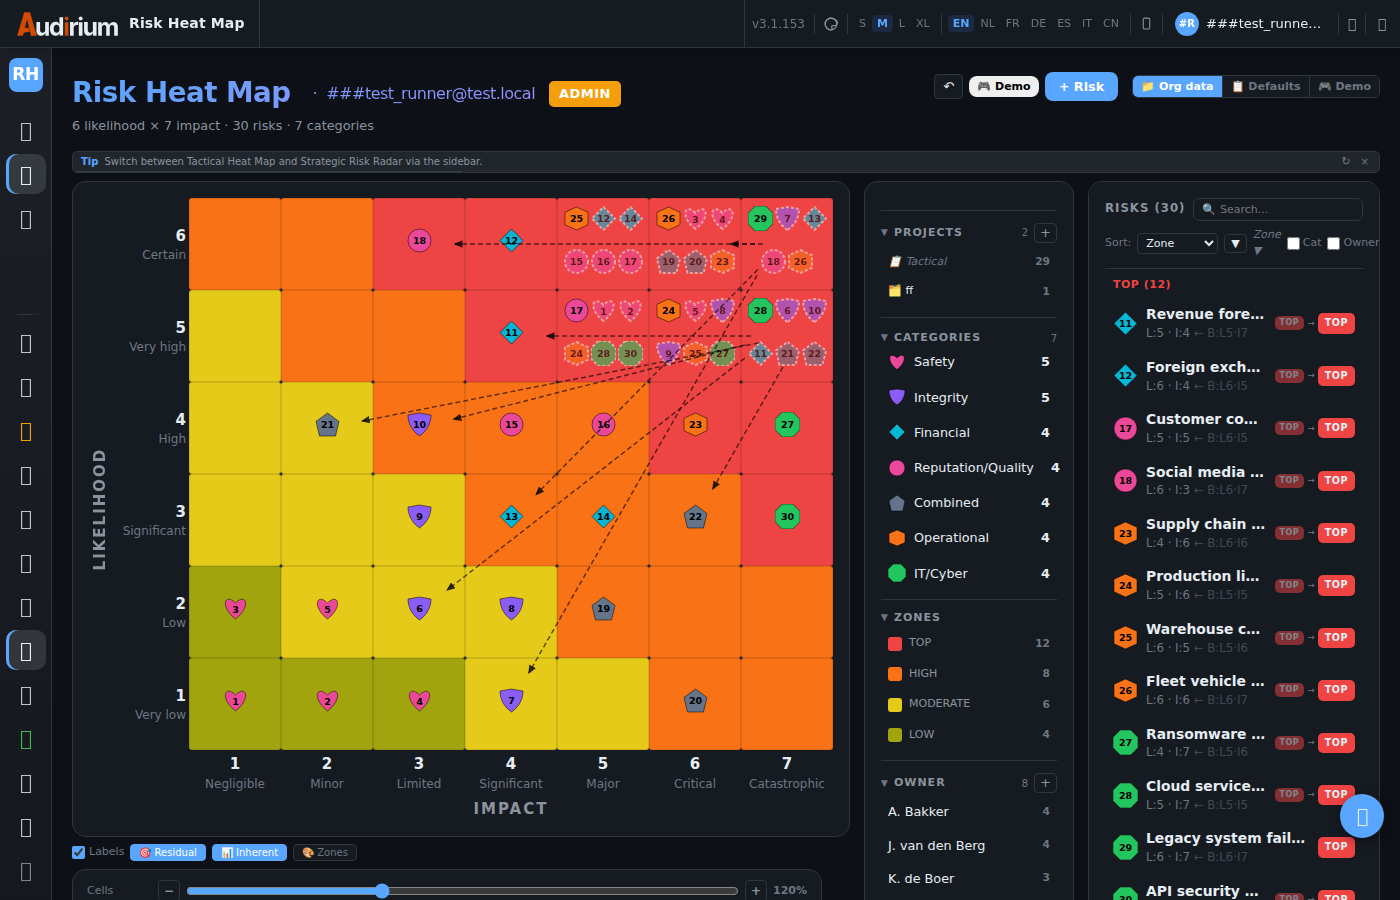Image resolution: width=1400 pixels, height=900 pixels.
Task: Toggle the Zones overlay button
Action: (325, 852)
